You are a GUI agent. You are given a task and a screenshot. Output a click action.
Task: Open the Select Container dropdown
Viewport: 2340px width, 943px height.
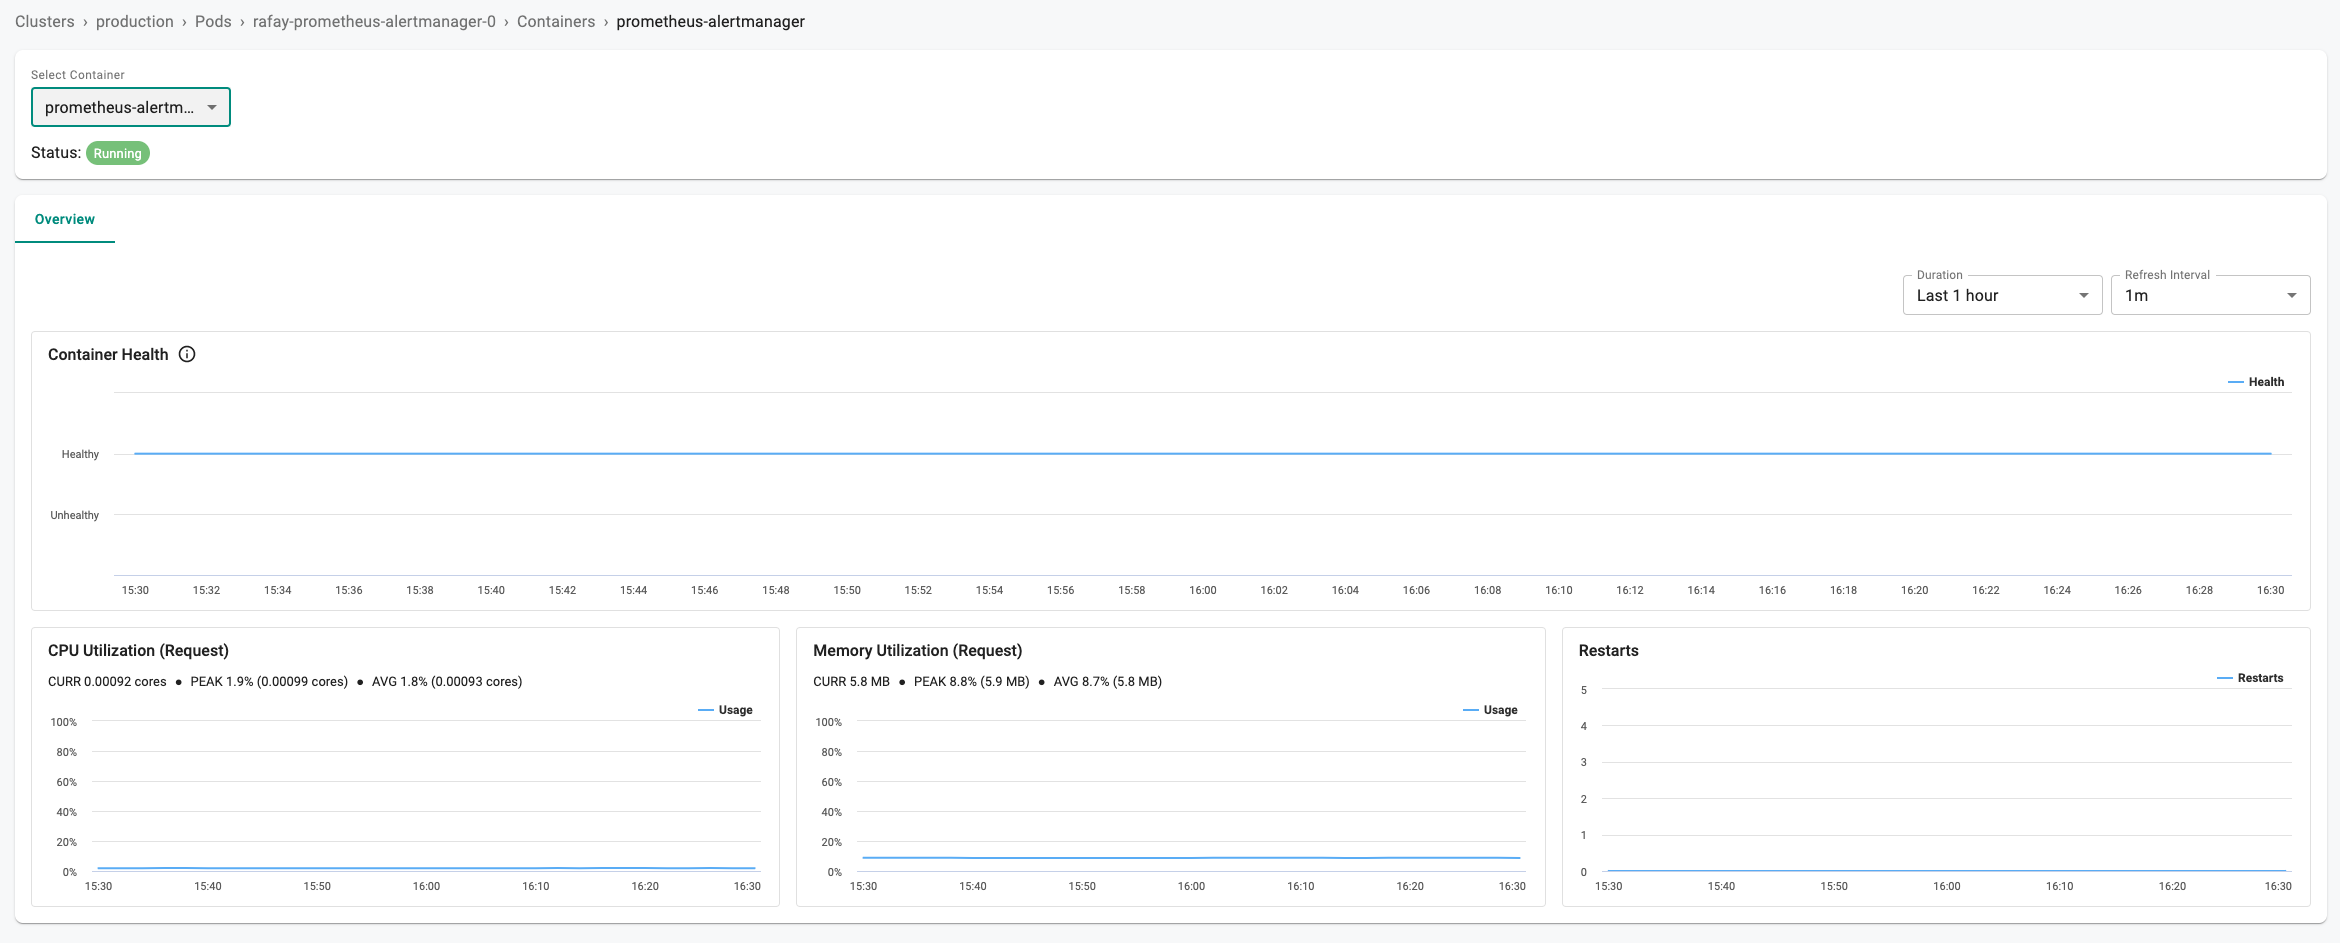point(131,107)
